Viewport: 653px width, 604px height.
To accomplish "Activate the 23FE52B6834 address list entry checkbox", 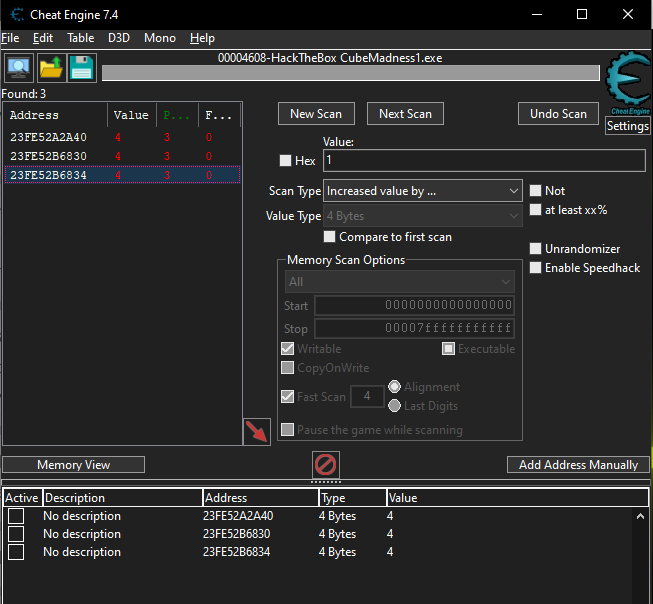I will click(x=16, y=552).
